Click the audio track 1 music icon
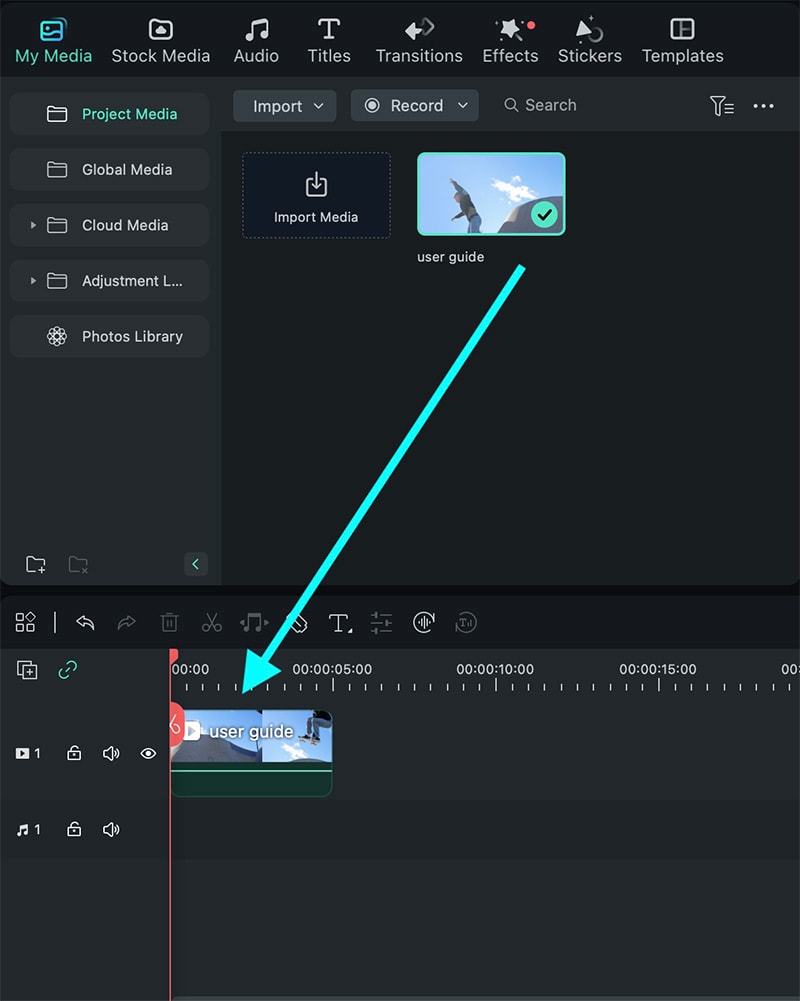The image size is (800, 1001). [x=23, y=829]
